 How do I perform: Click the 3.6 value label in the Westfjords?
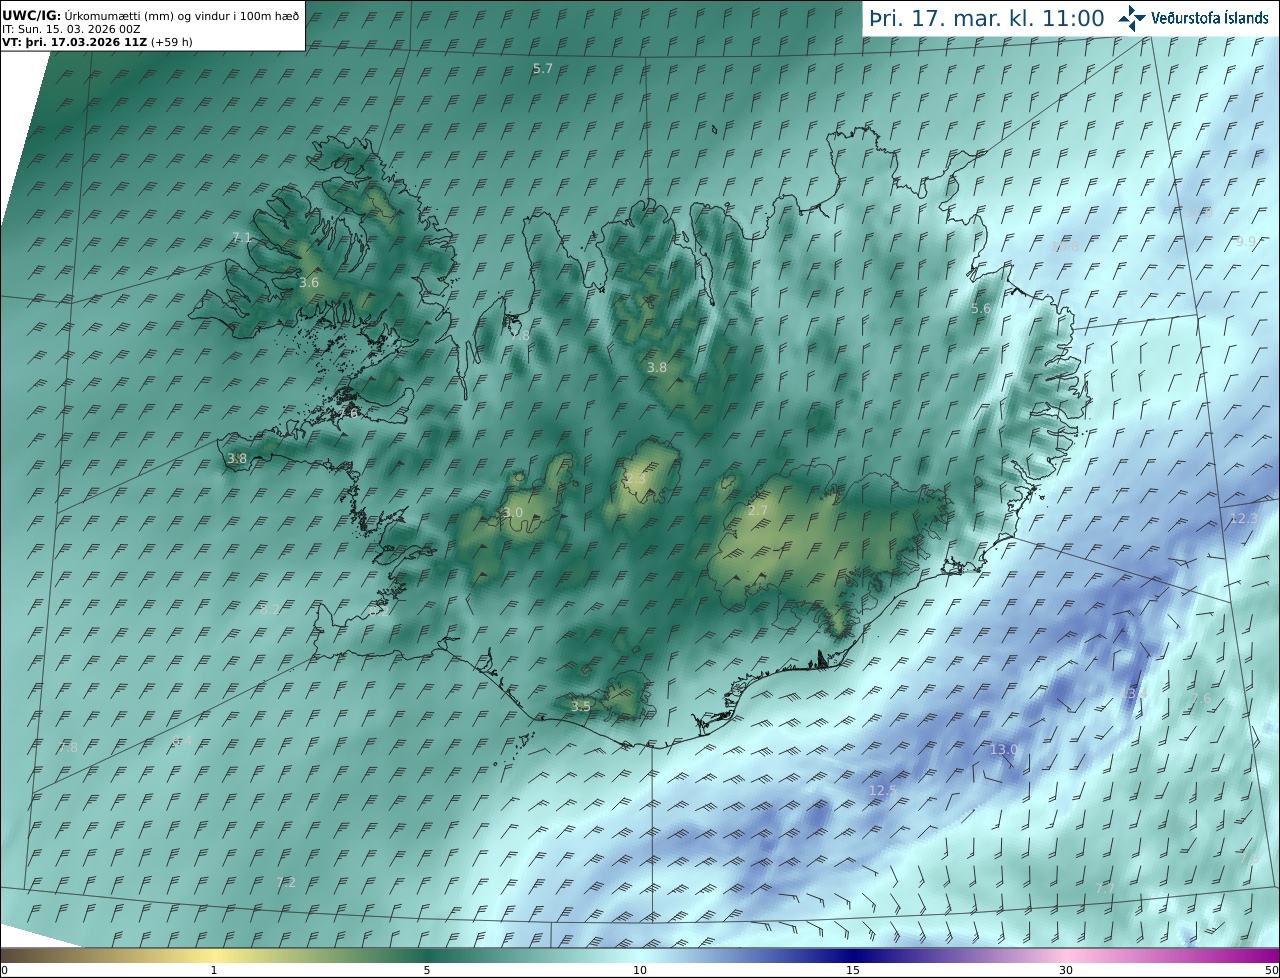(x=309, y=283)
